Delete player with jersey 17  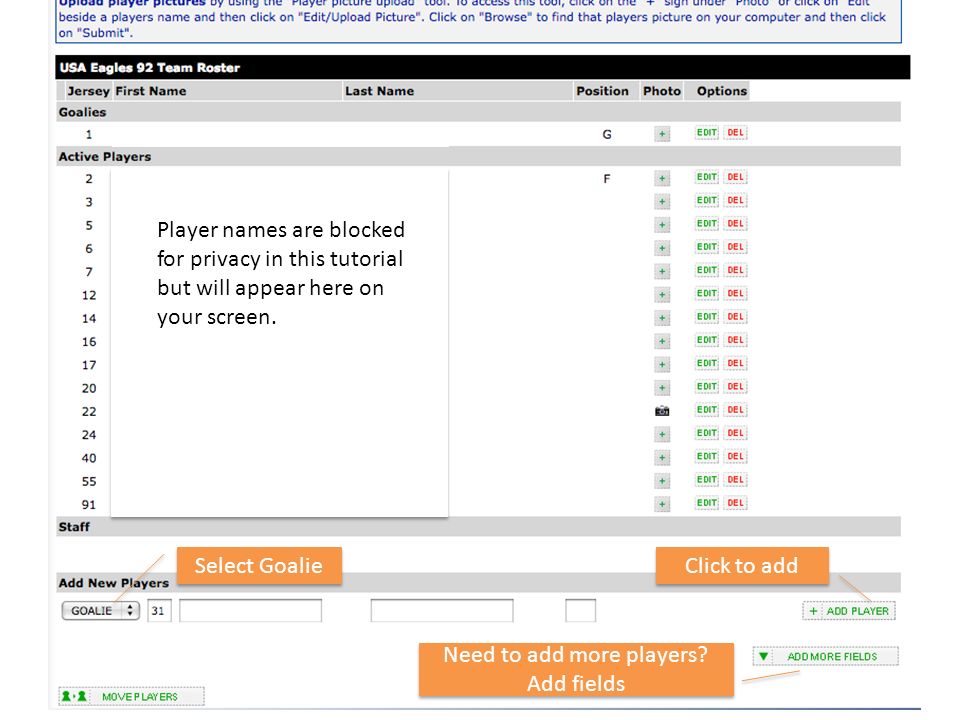click(x=735, y=364)
